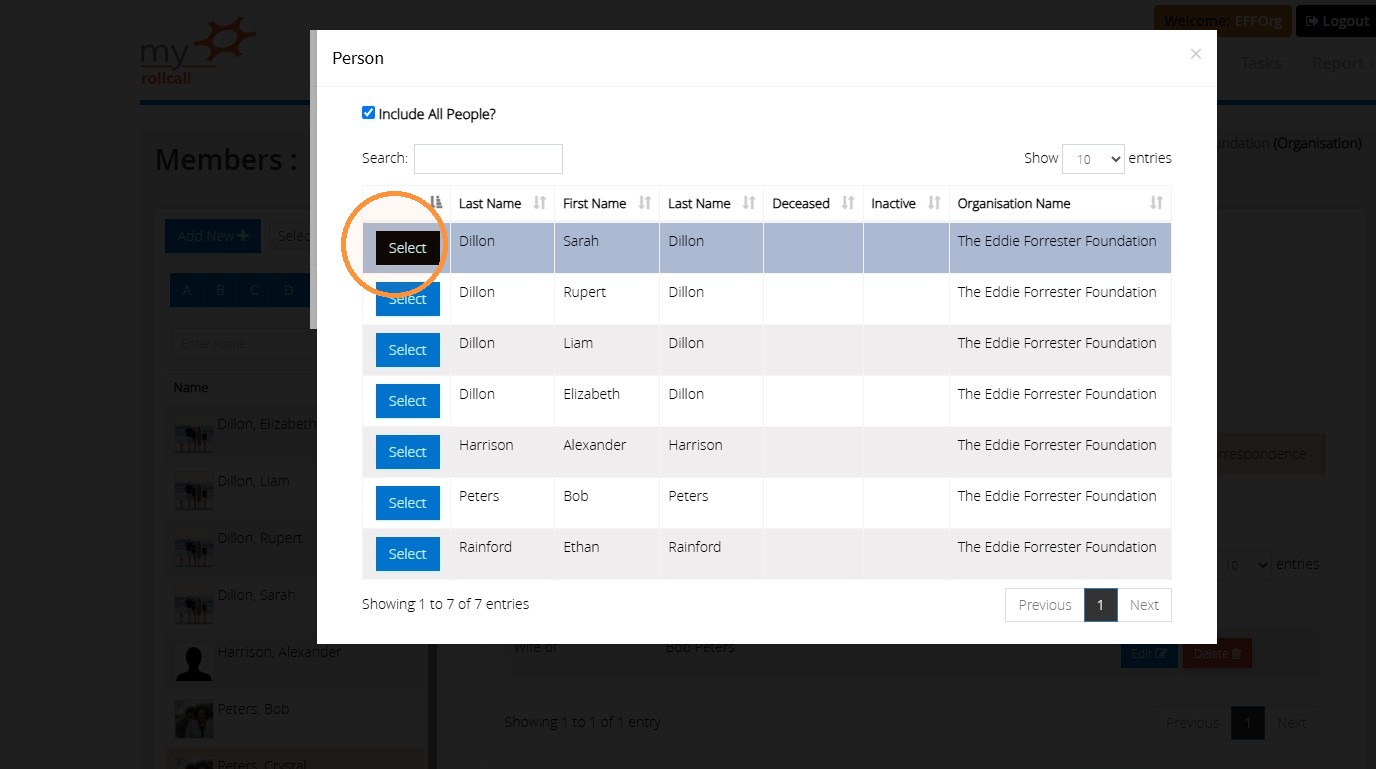
Task: Click Edit button in background page
Action: (x=1149, y=654)
